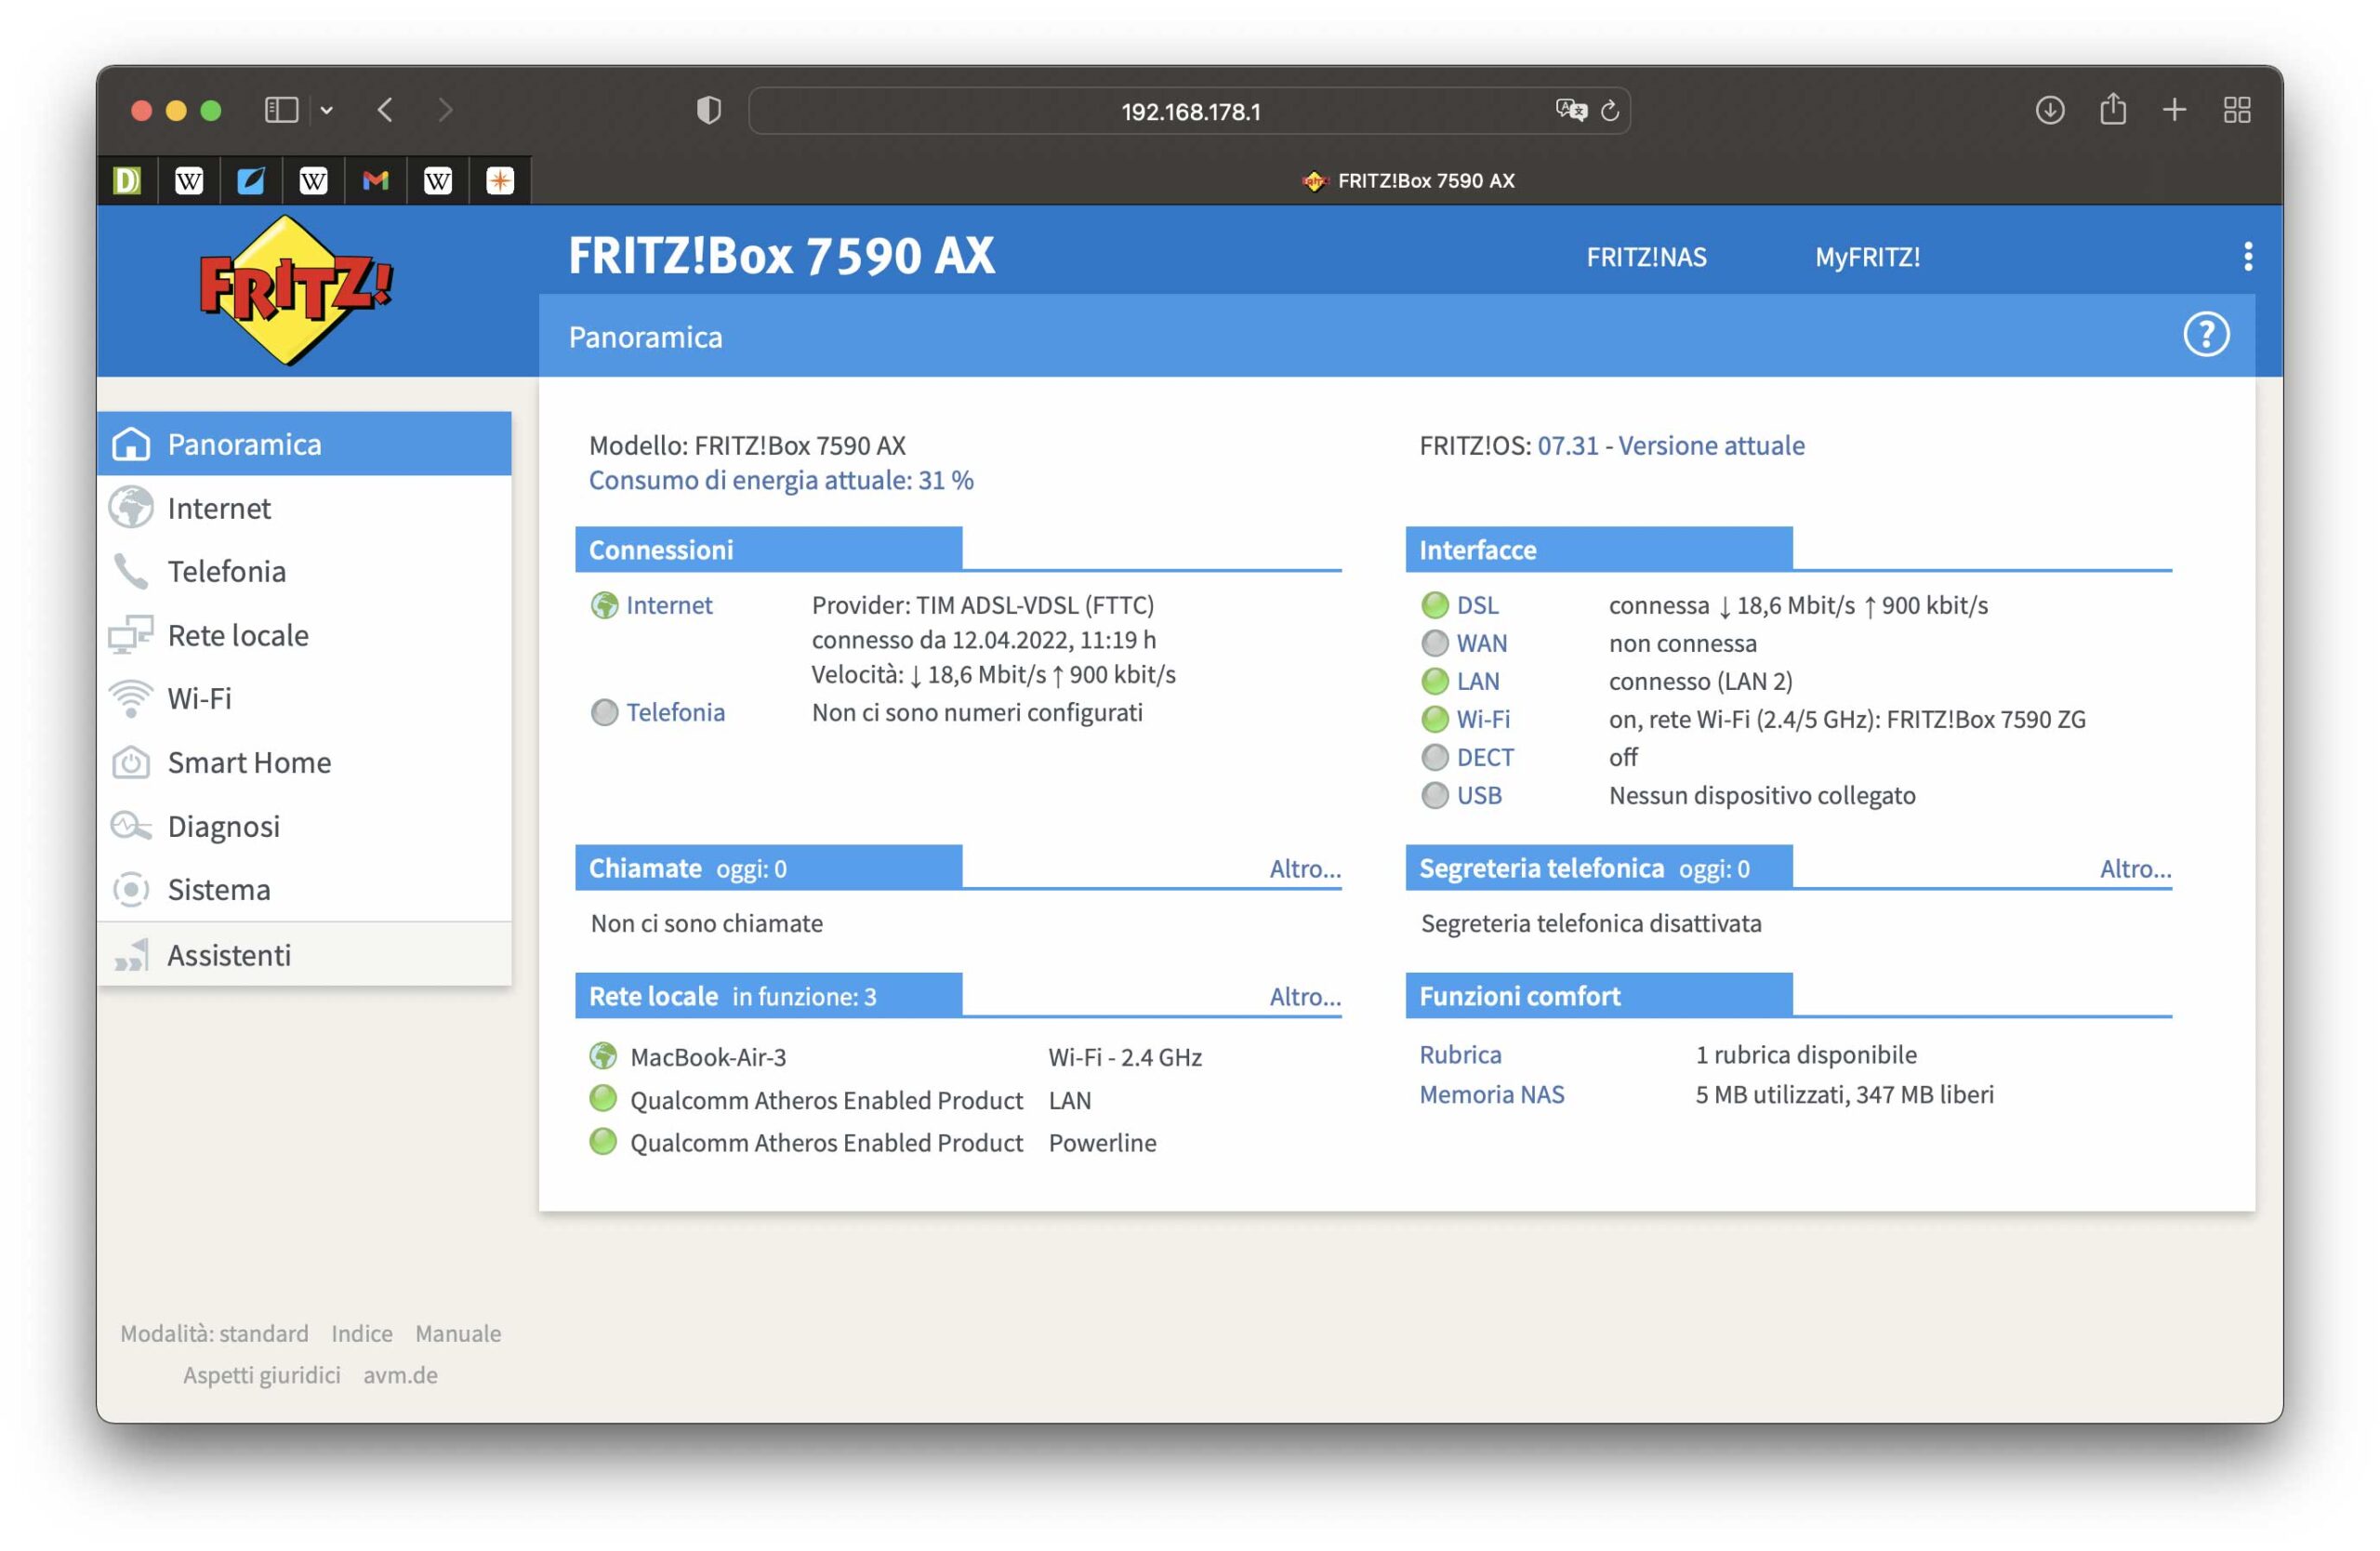Open the Wi-Fi menu item

click(199, 698)
